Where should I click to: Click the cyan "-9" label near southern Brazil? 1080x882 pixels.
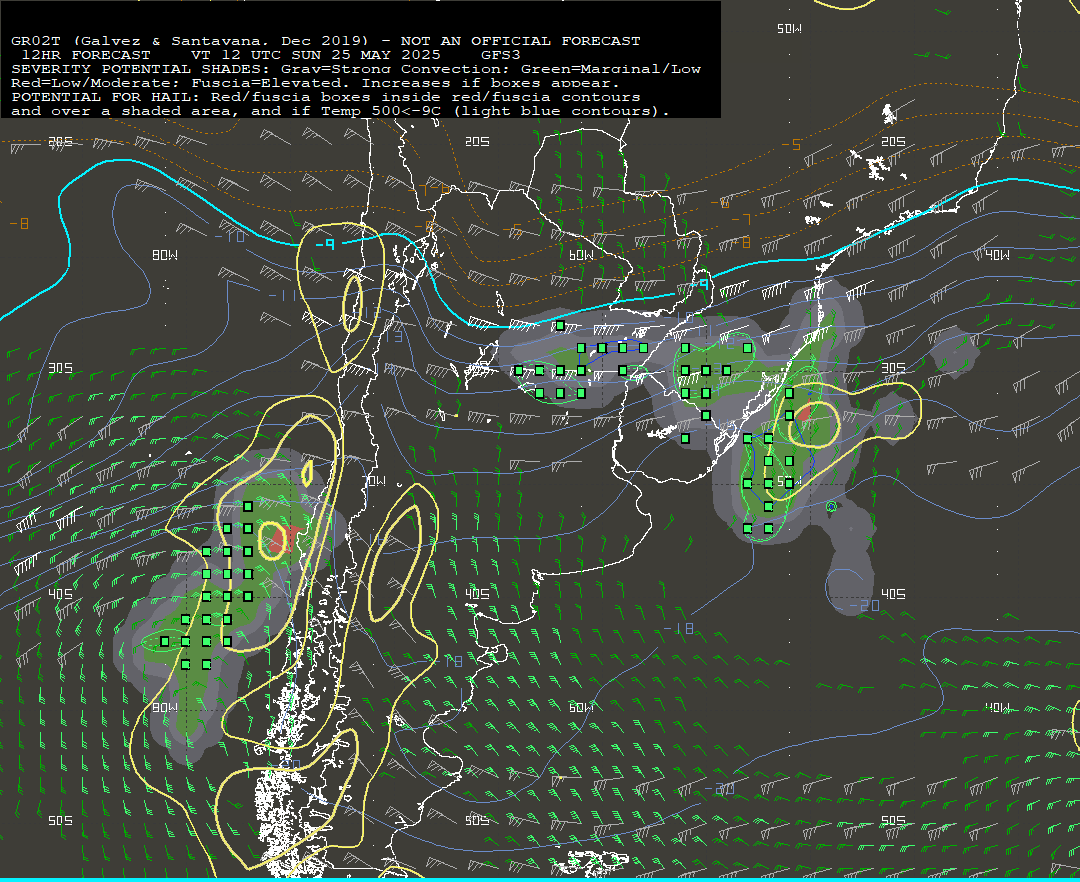click(700, 284)
